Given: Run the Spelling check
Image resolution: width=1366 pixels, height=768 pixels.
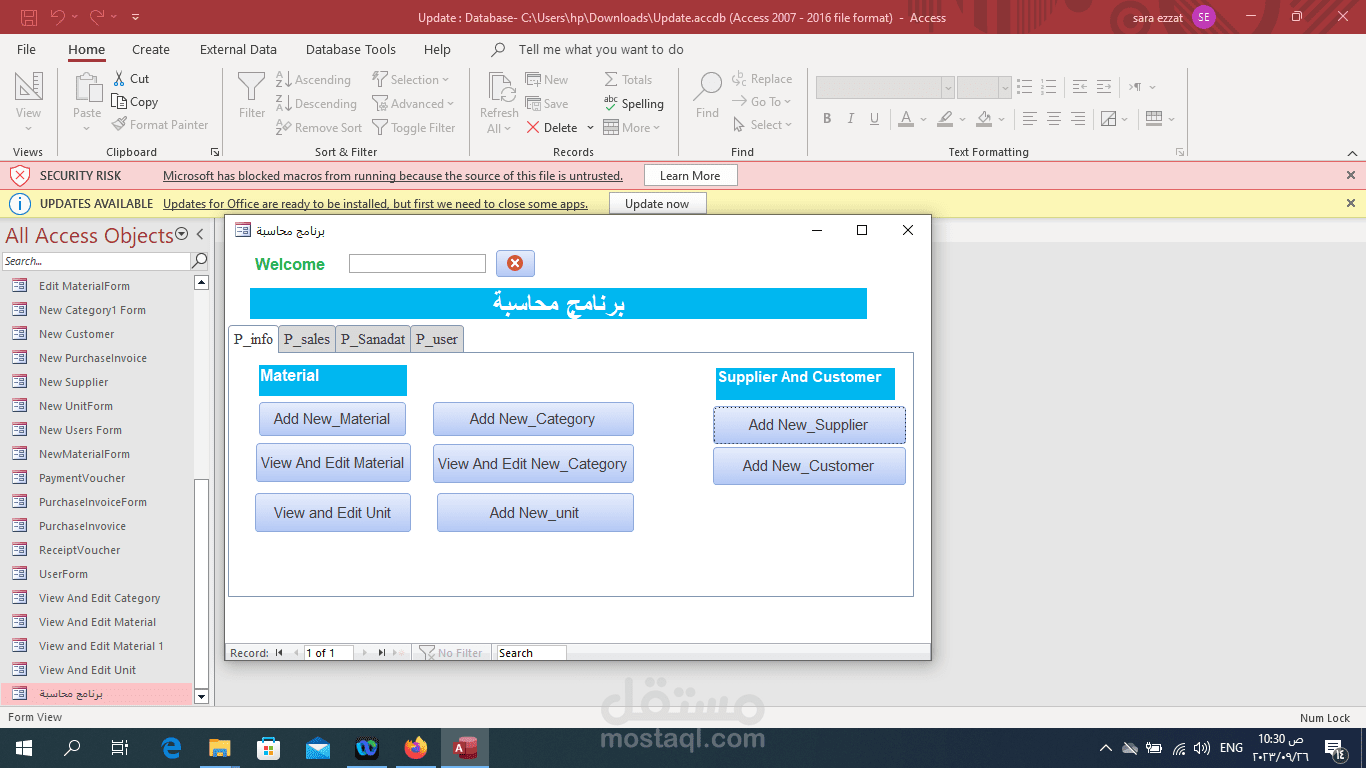Looking at the screenshot, I should [x=634, y=104].
